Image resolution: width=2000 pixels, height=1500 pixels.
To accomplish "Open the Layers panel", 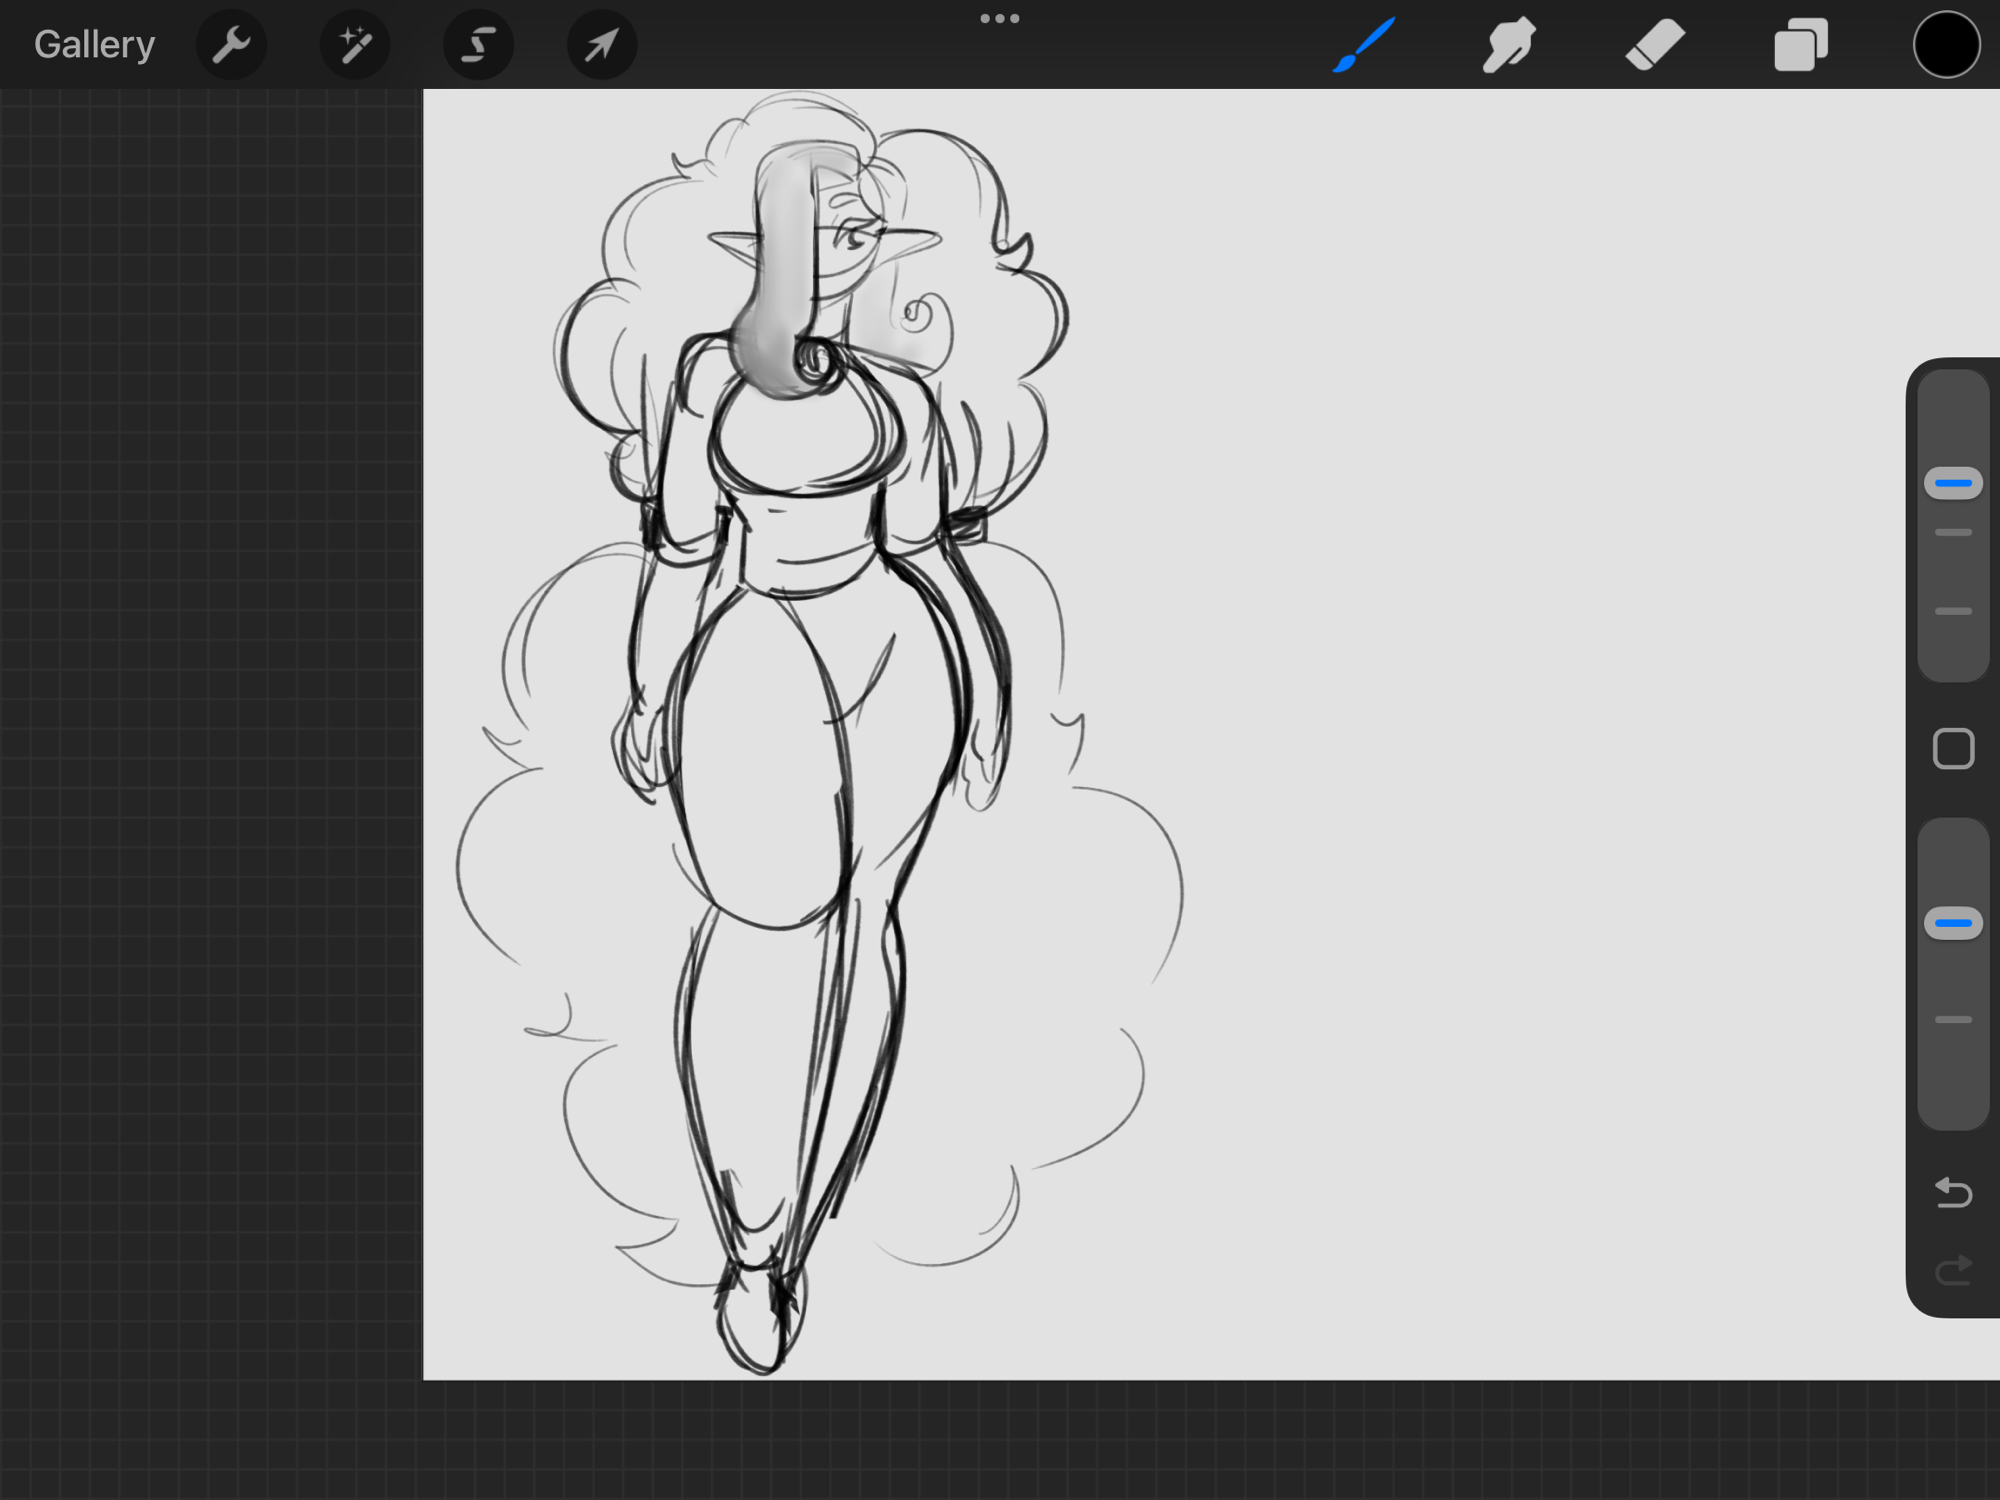I will point(1801,45).
